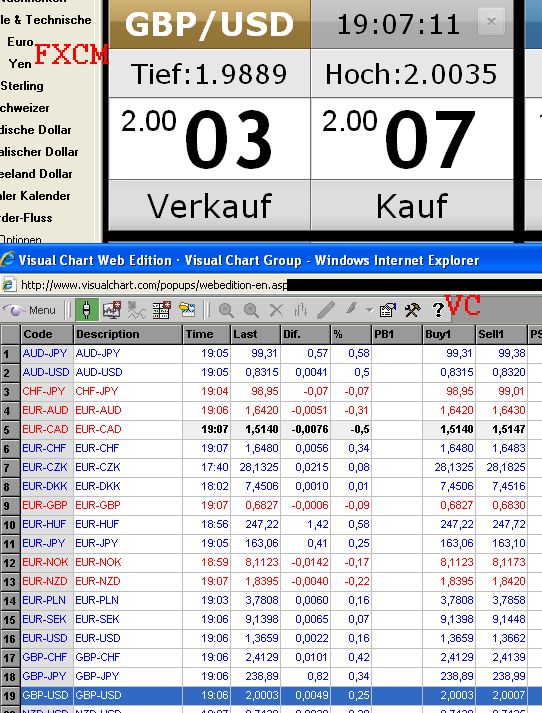The image size is (542, 713).
Task: Click EUR-NZD Sell1 value 1,8420
Action: 502,582
